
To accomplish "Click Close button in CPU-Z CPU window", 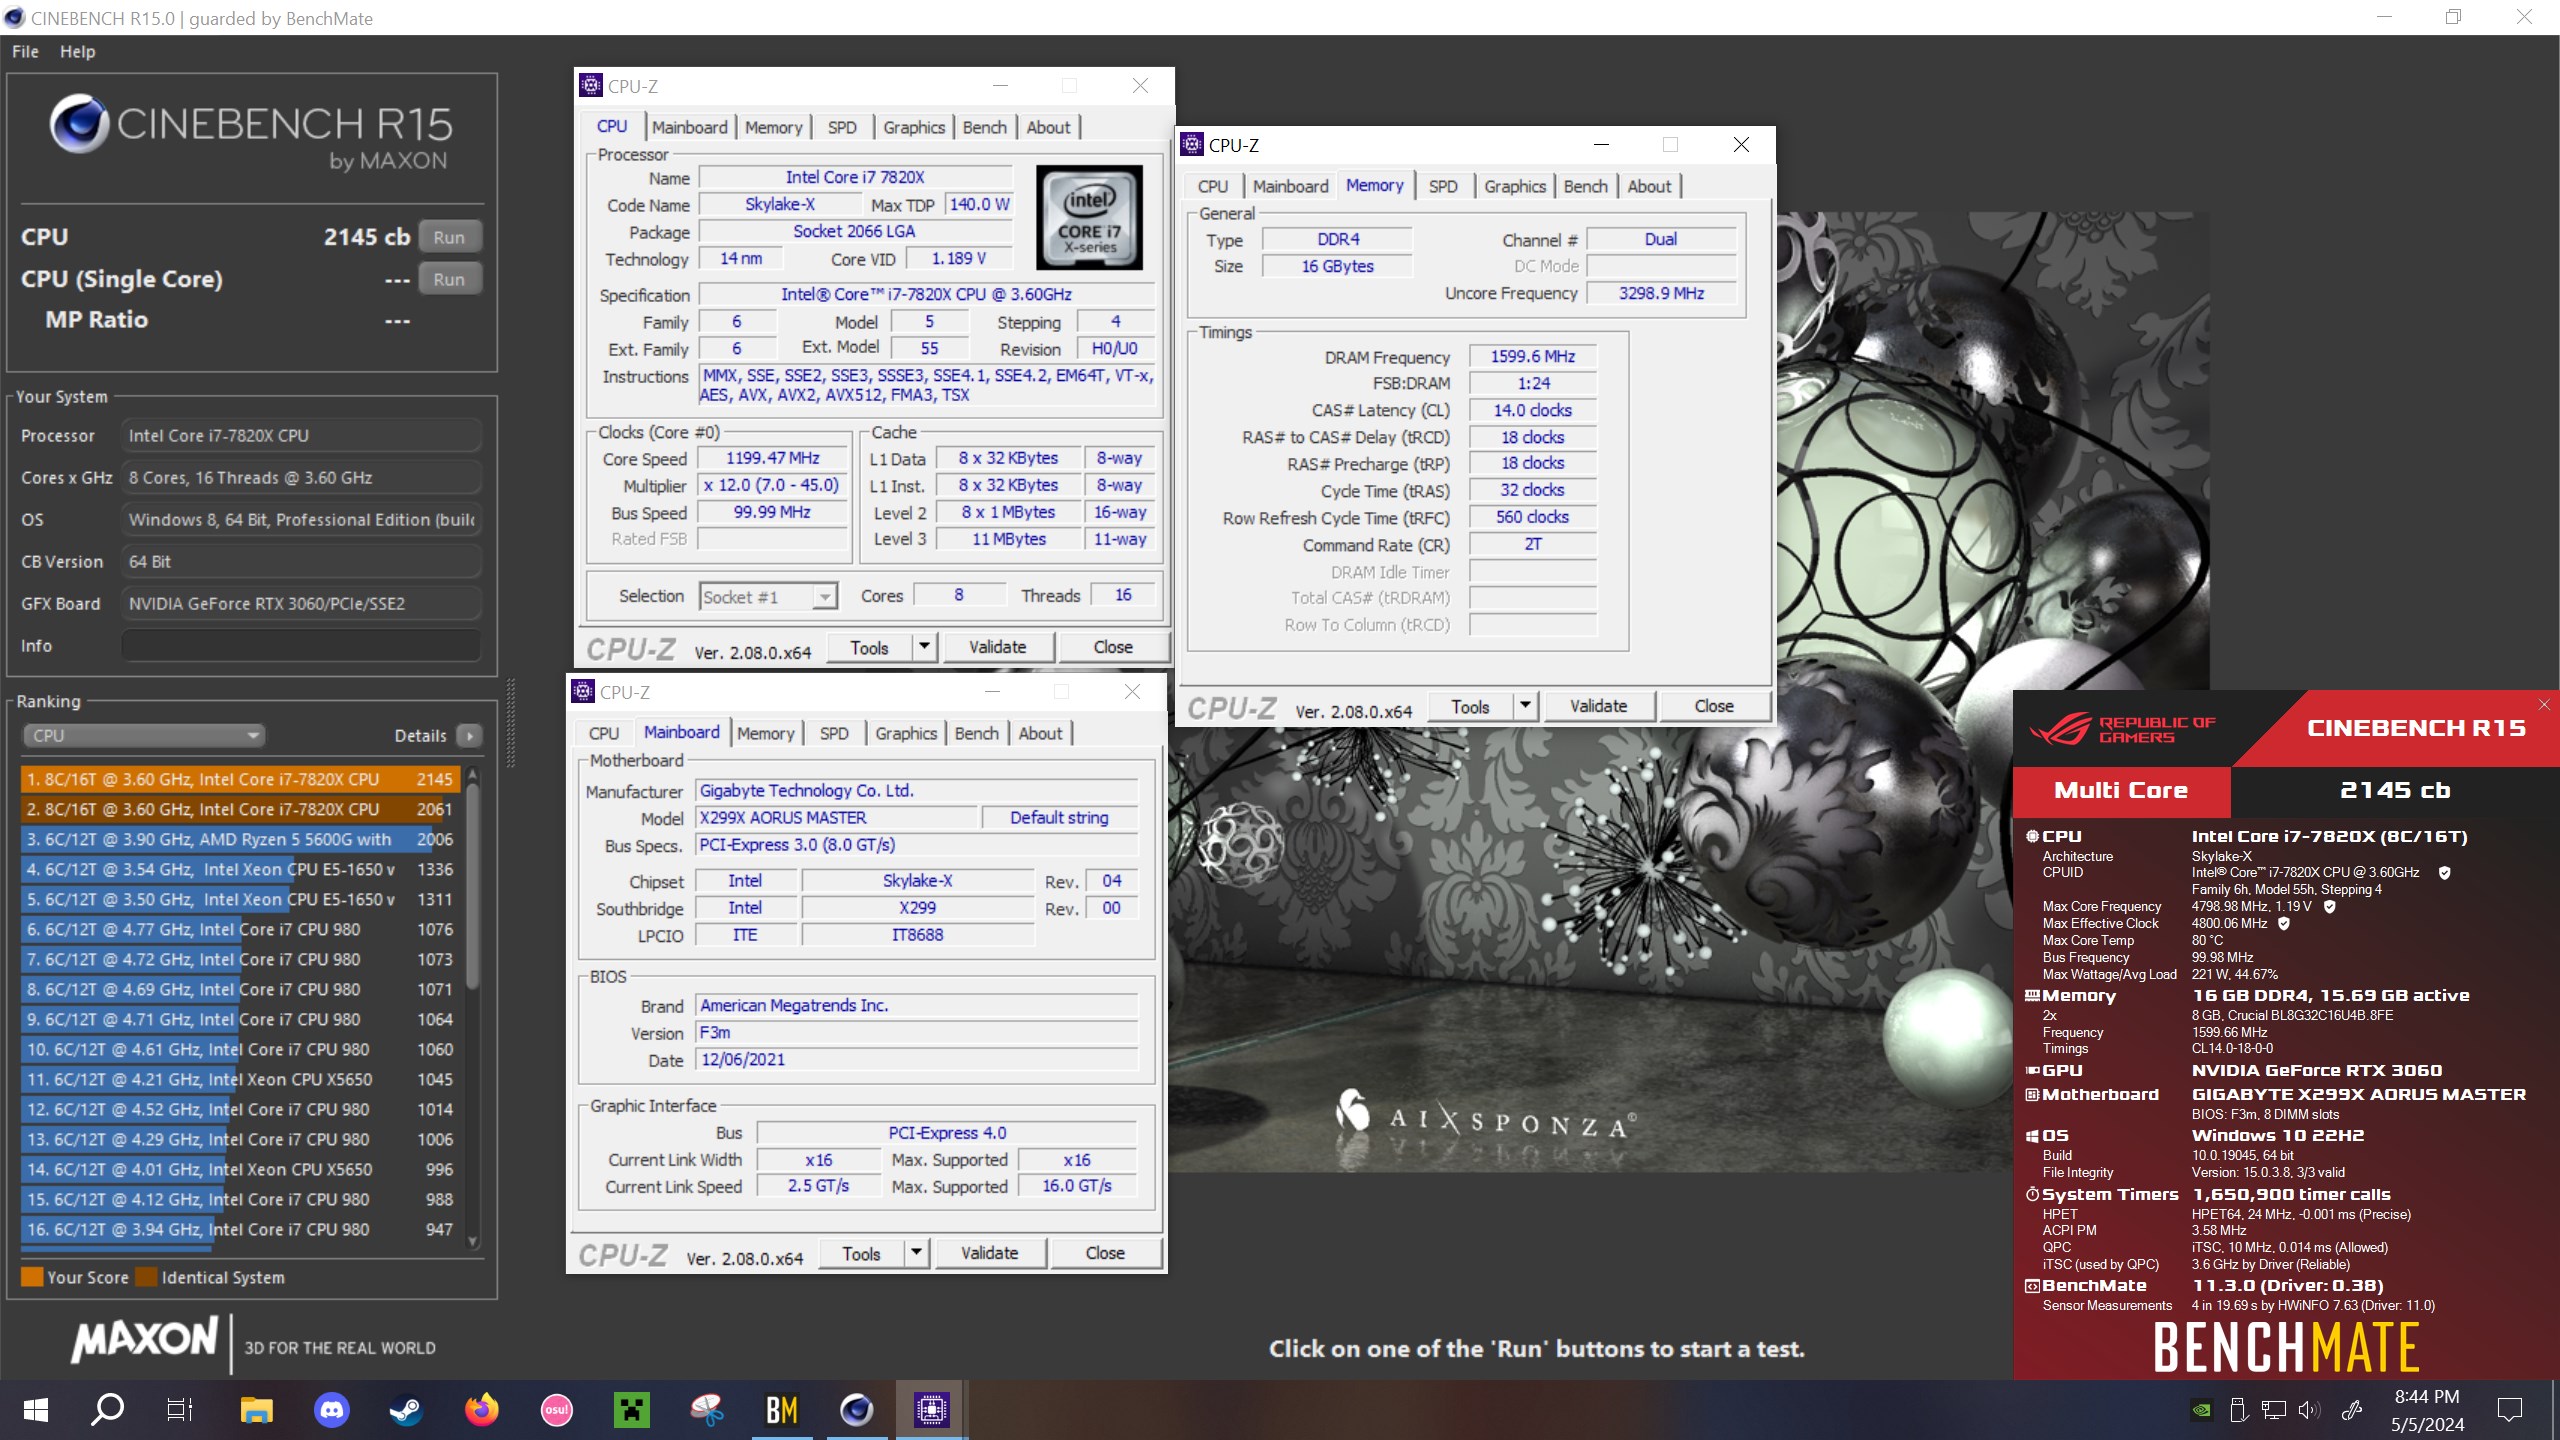I will tap(1112, 648).
